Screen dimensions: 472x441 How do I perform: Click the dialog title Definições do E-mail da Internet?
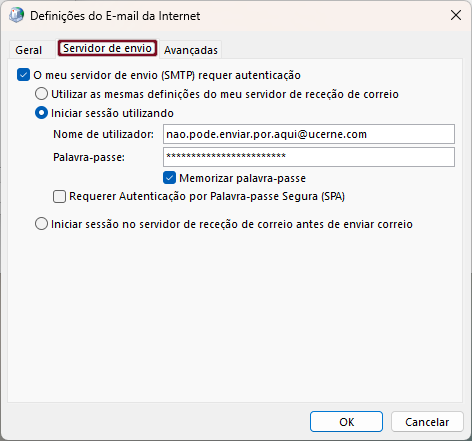tap(115, 16)
